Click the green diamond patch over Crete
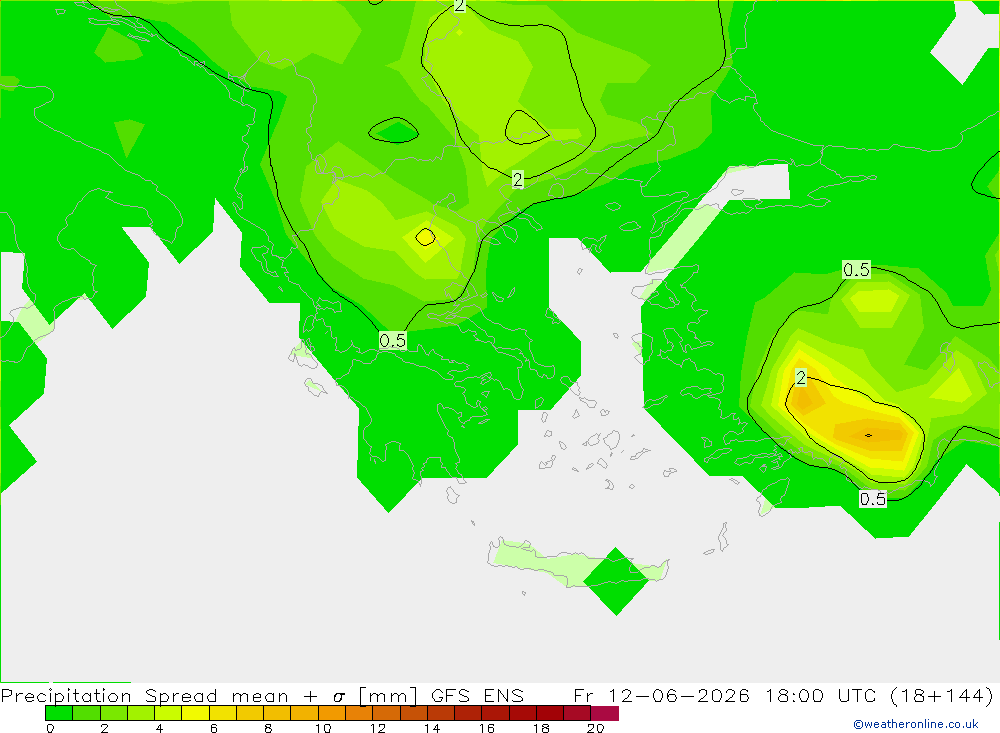 pyautogui.click(x=616, y=581)
